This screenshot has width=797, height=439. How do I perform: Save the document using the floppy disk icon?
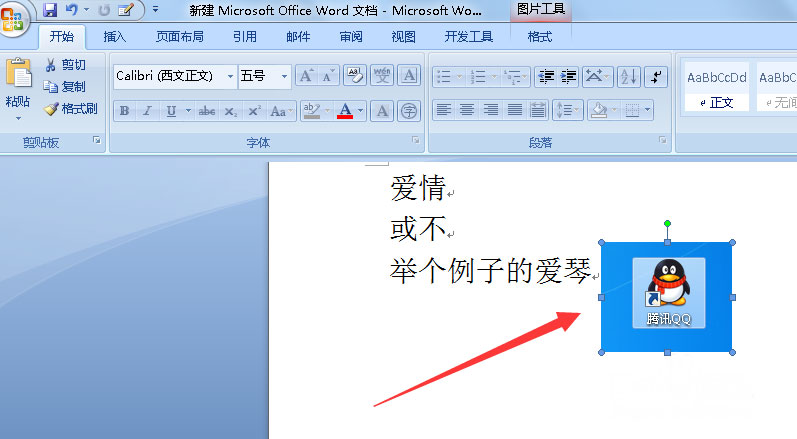(50, 10)
